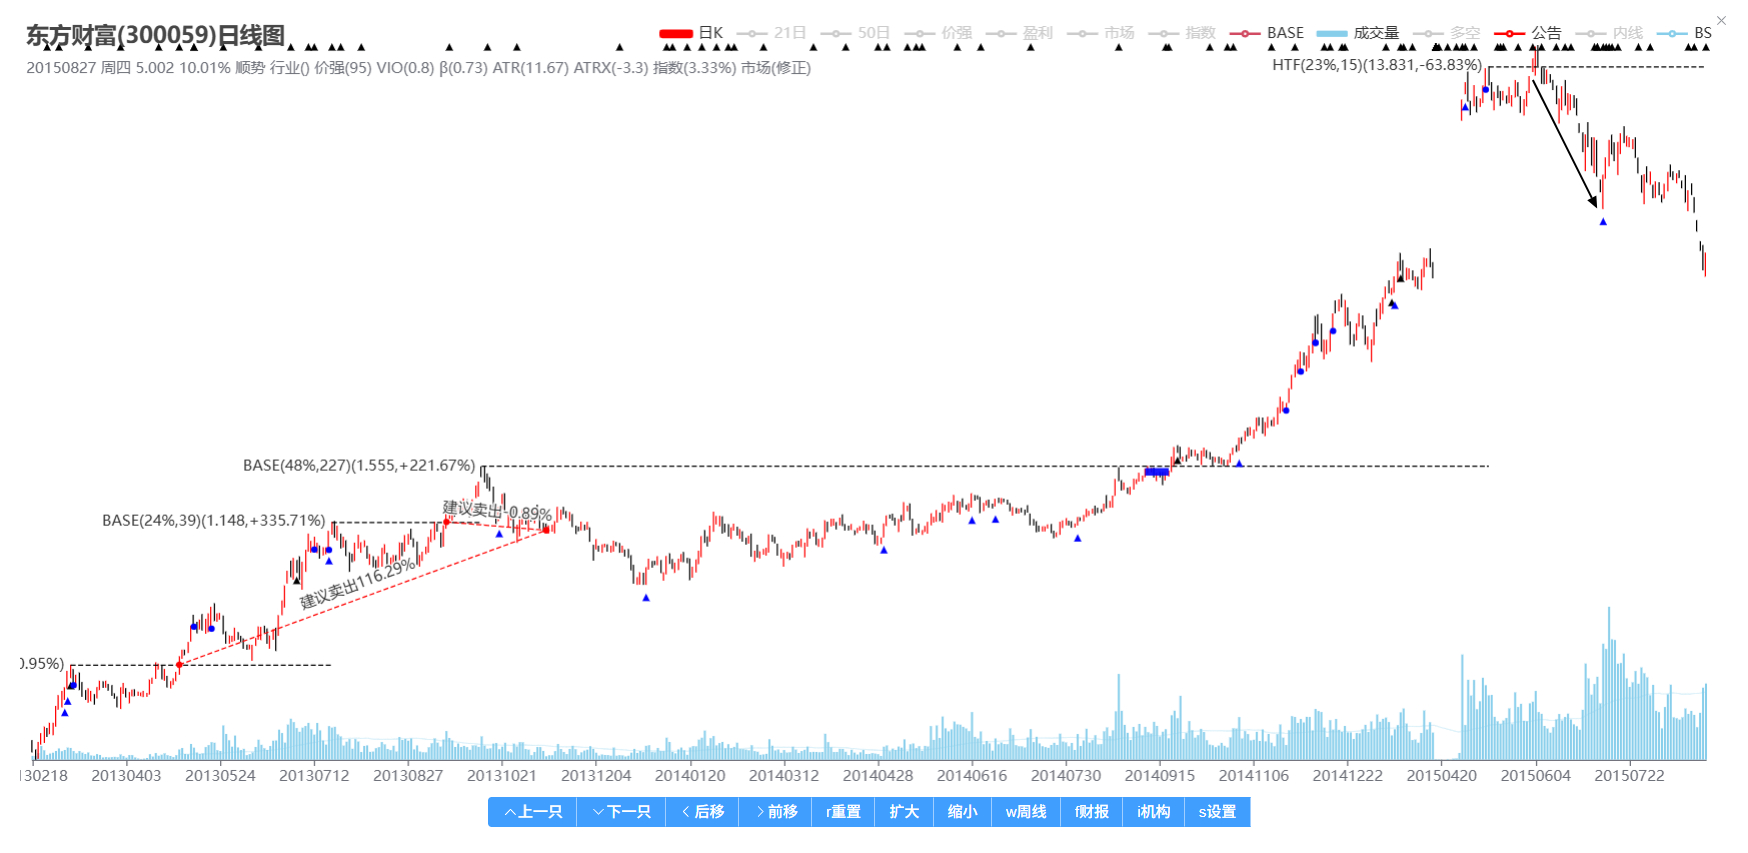Click the 20130524 date on the axis
Viewport: 1748px width, 853px height.
220,776
